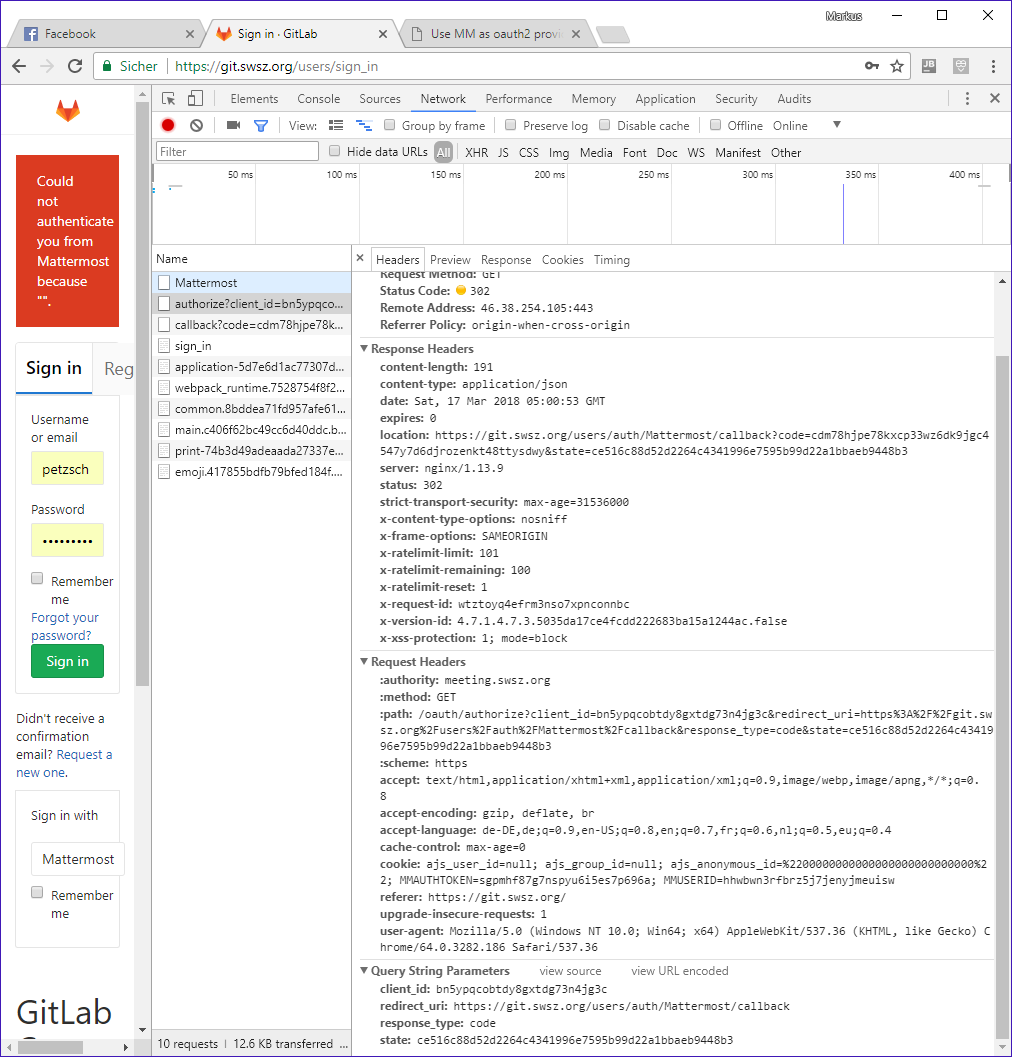The image size is (1012, 1057).
Task: Open the Application panel
Action: [665, 98]
